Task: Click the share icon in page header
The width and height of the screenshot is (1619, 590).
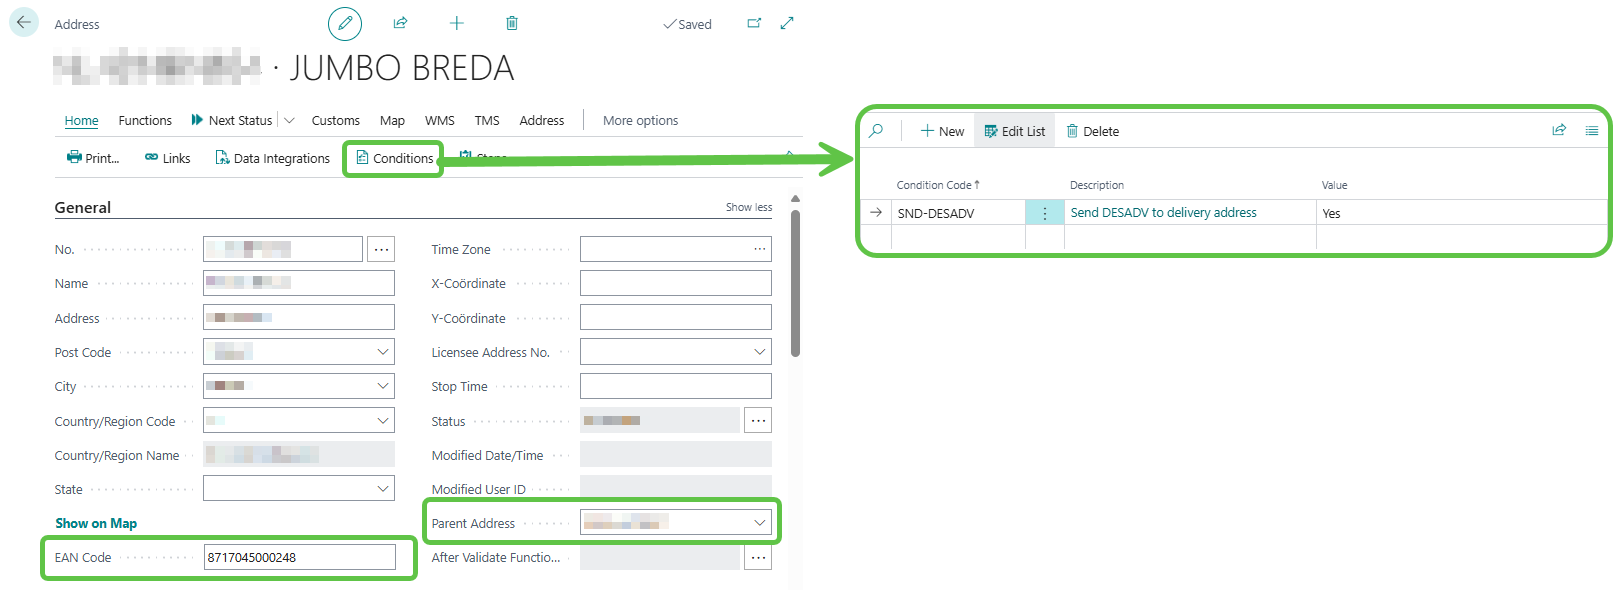Action: [400, 23]
